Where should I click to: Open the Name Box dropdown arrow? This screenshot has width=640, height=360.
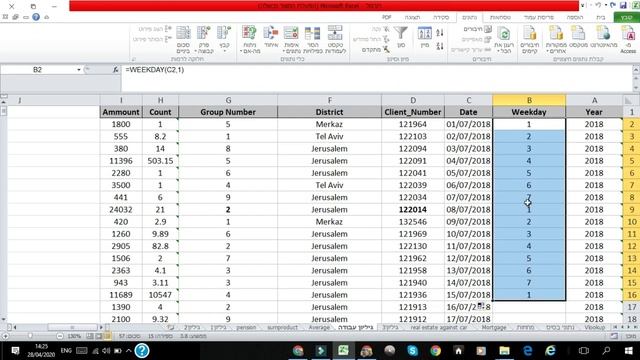click(78, 70)
